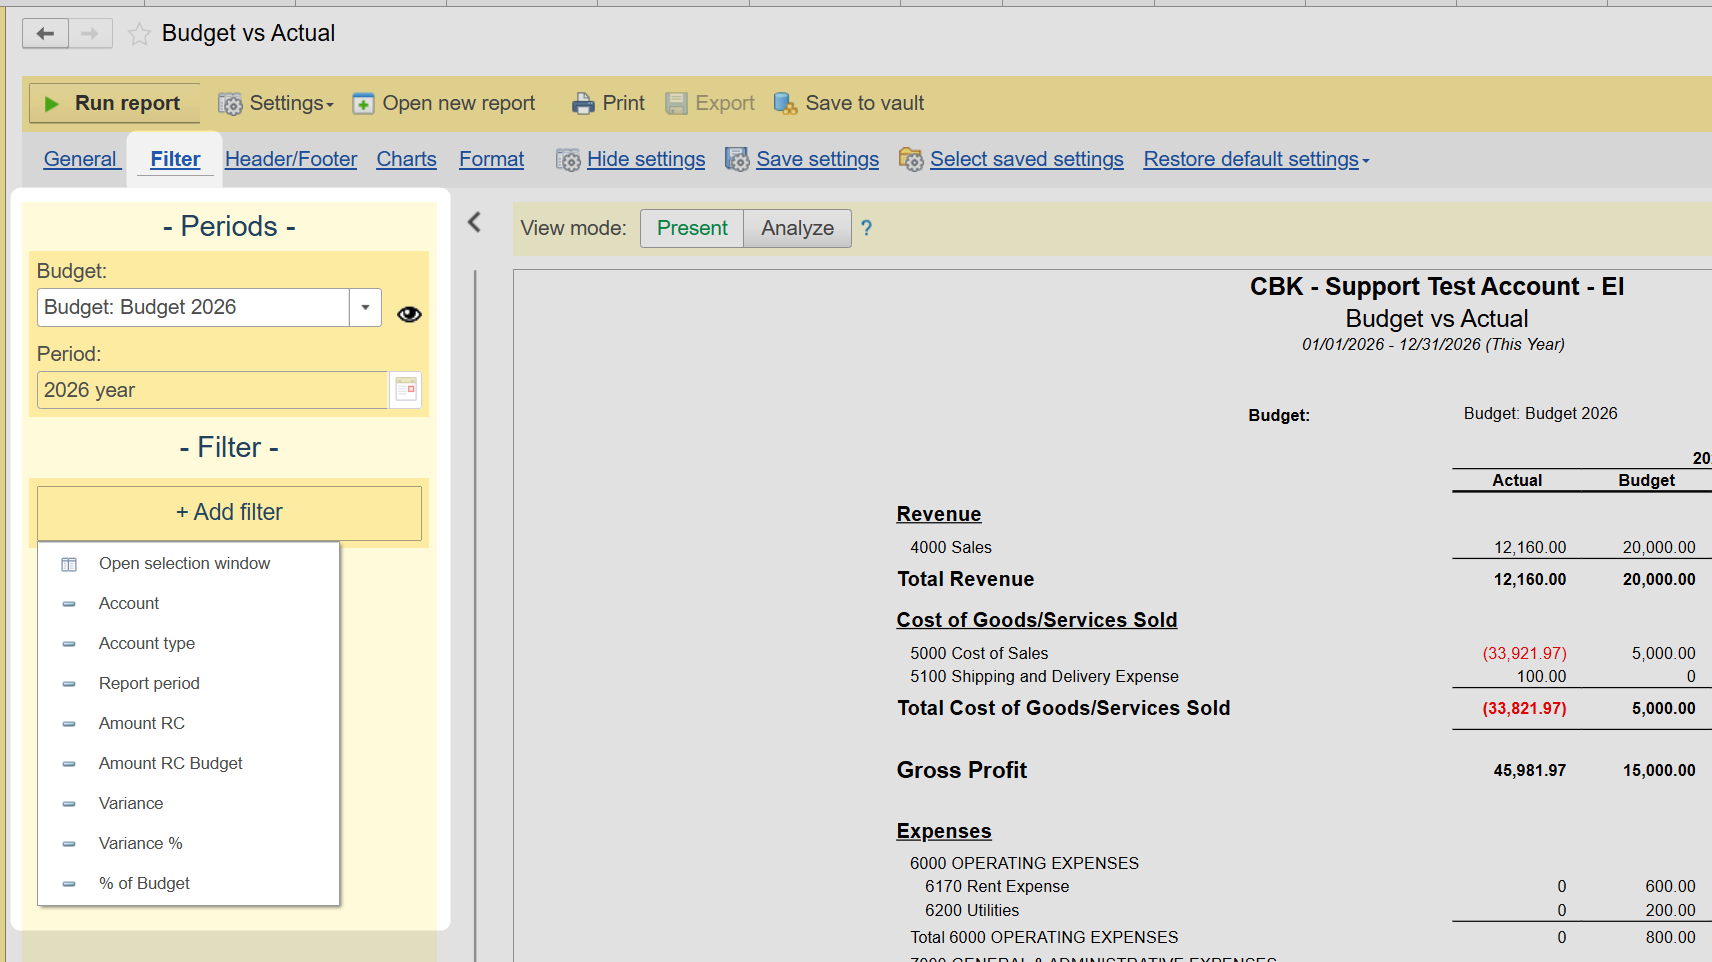Click the back navigation arrow

coord(45,34)
